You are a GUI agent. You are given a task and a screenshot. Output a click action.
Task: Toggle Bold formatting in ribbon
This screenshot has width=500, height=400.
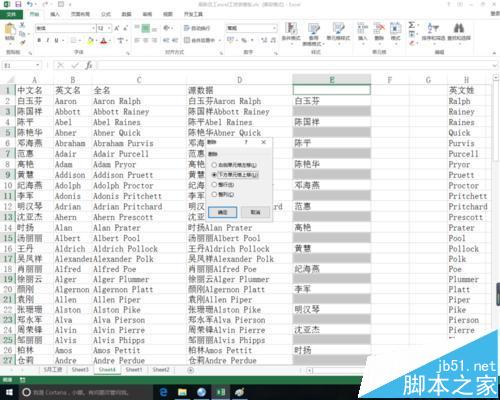[39, 40]
